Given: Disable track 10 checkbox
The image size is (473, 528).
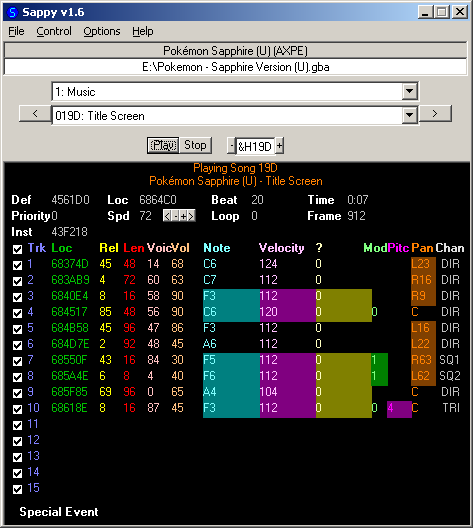Looking at the screenshot, I should click(18, 409).
